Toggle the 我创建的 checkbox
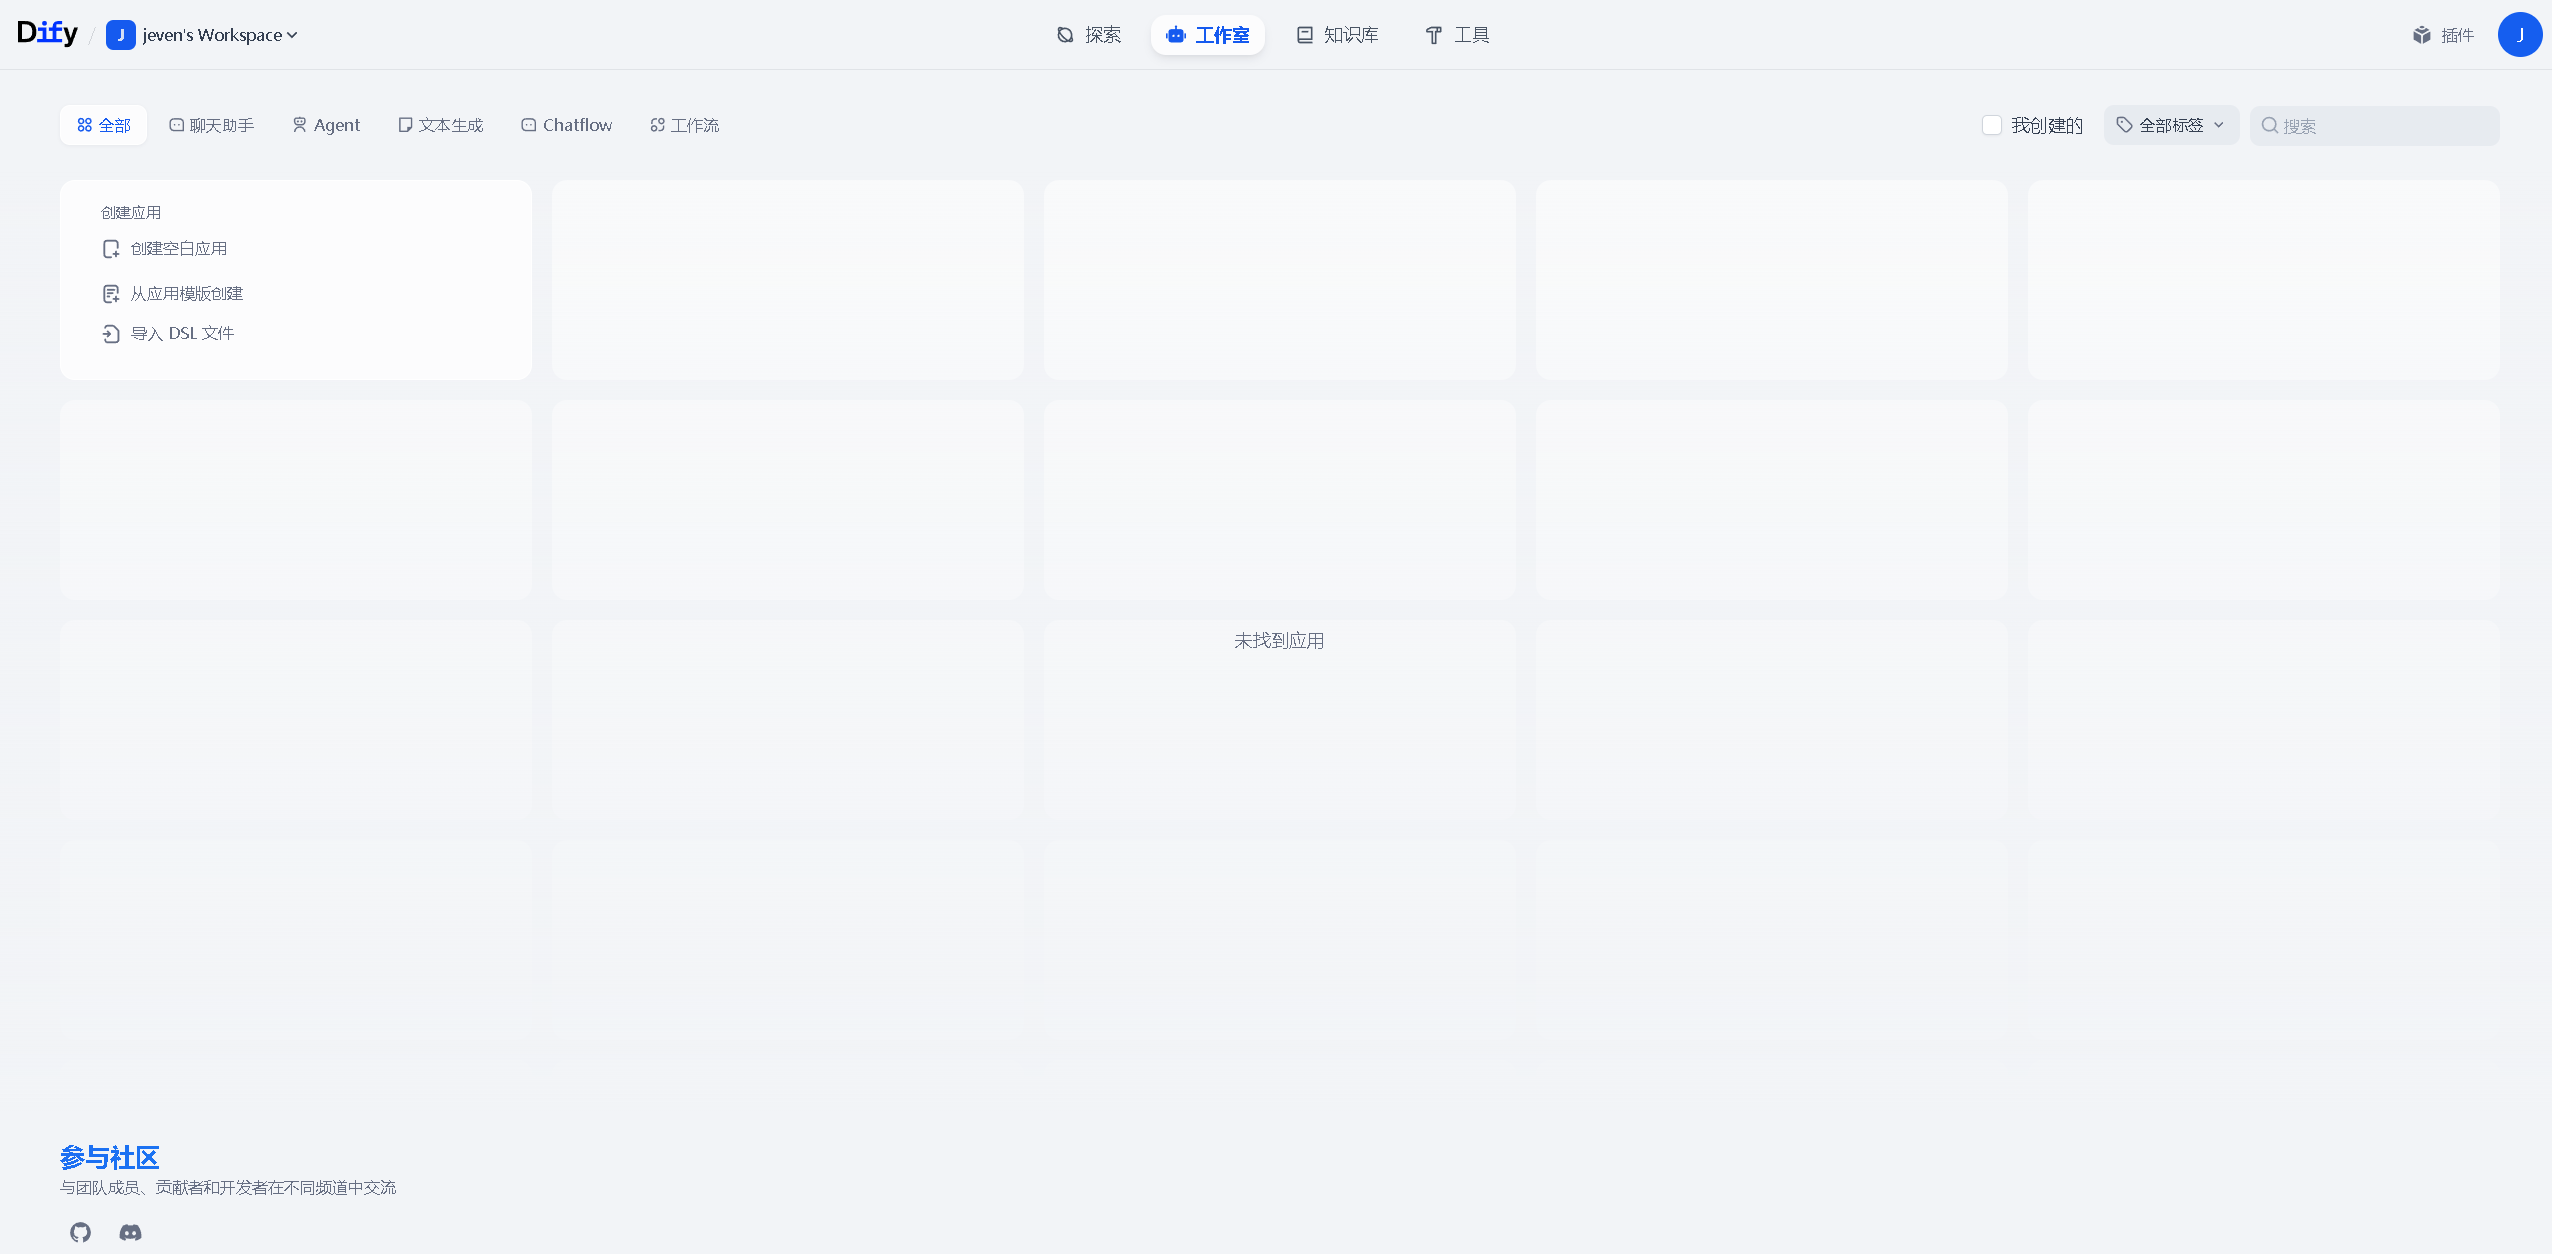 (x=1991, y=125)
